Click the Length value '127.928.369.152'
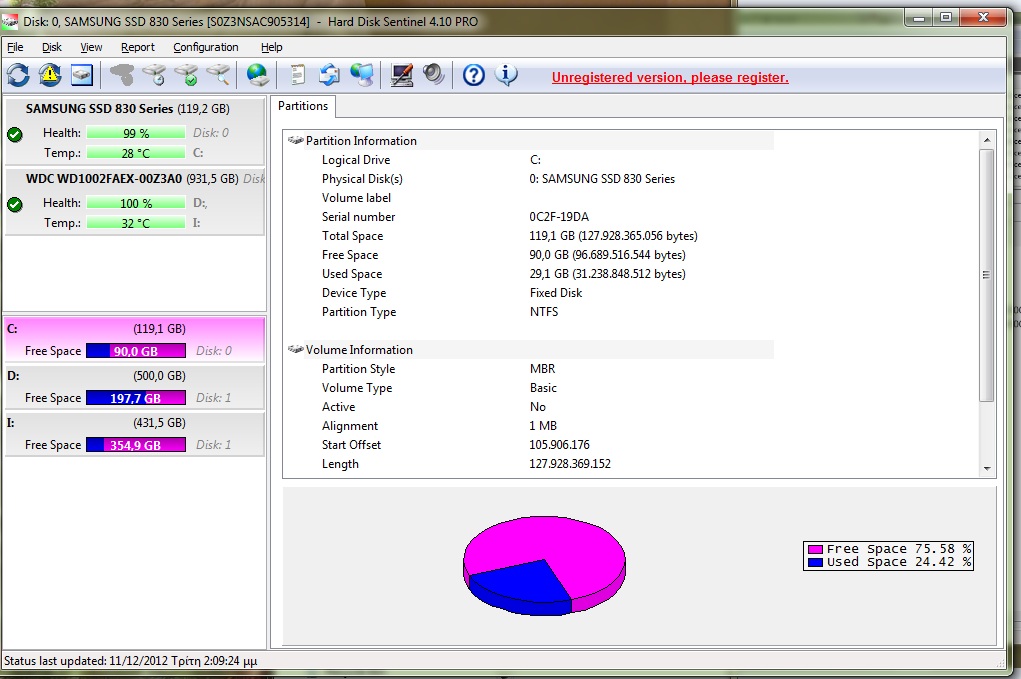Screen dimensions: 1021x679 570,464
